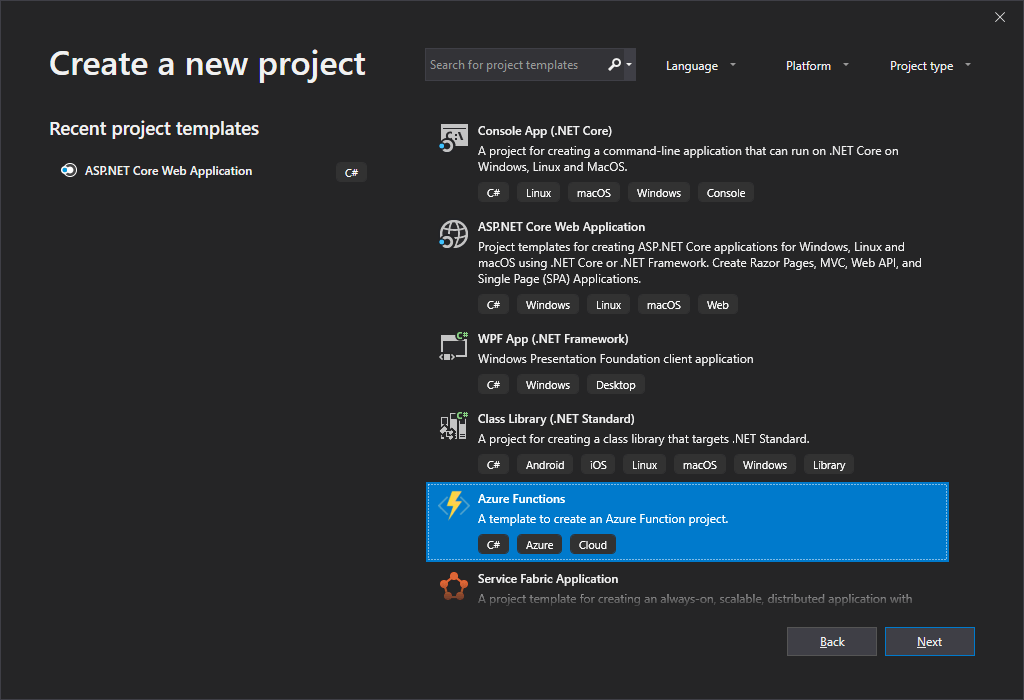Click the Class Library template icon
This screenshot has width=1024, height=700.
[x=453, y=426]
